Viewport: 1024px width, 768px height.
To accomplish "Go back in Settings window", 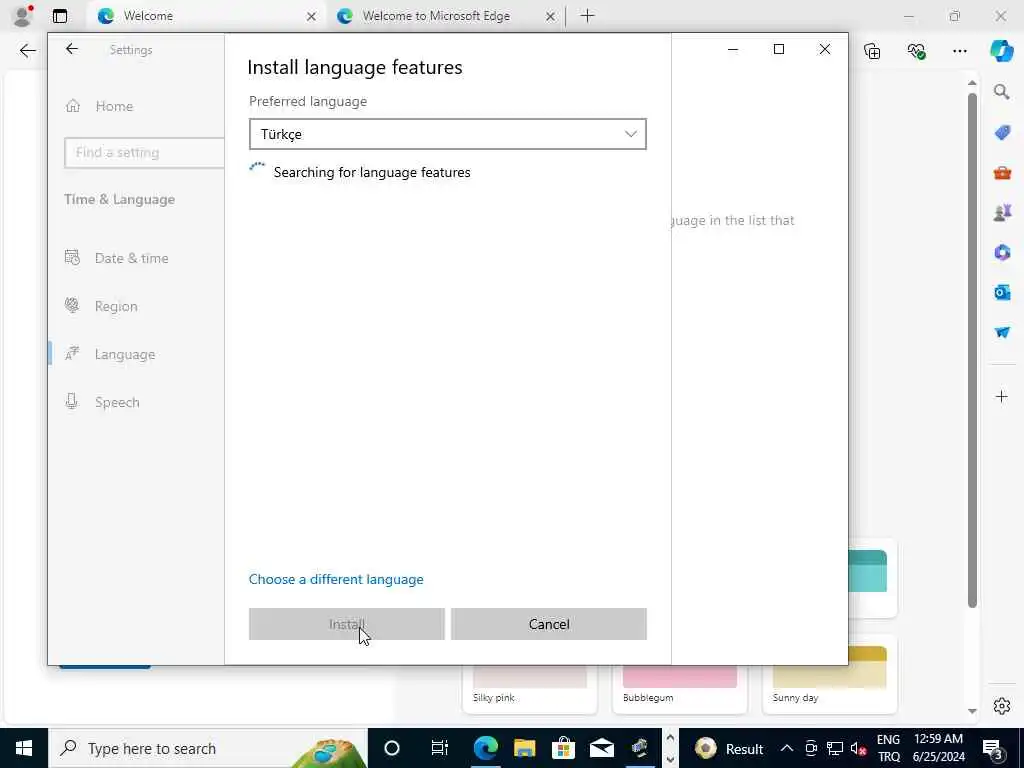I will (x=72, y=49).
